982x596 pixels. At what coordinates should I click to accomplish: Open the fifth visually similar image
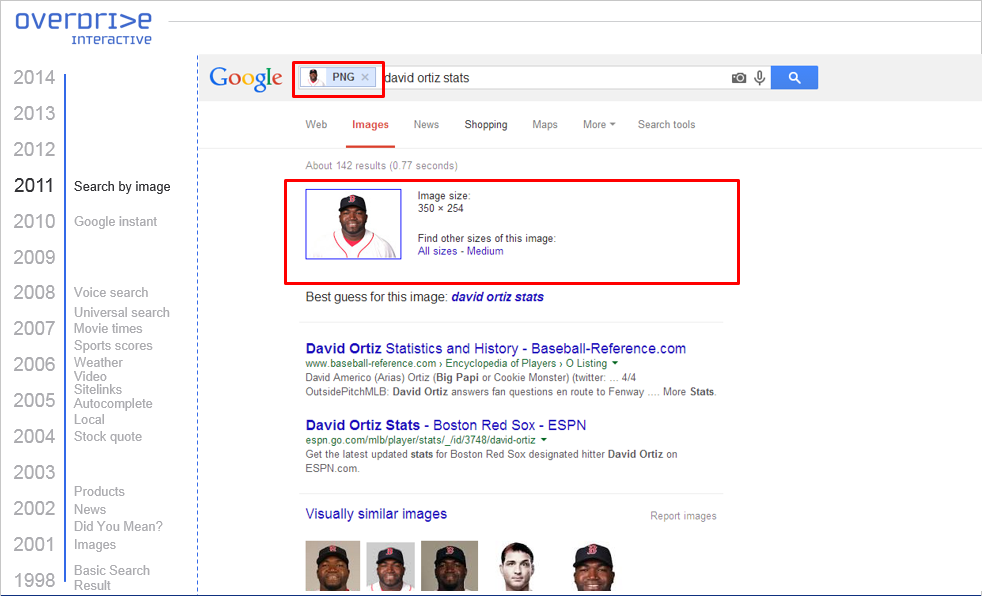pos(593,567)
